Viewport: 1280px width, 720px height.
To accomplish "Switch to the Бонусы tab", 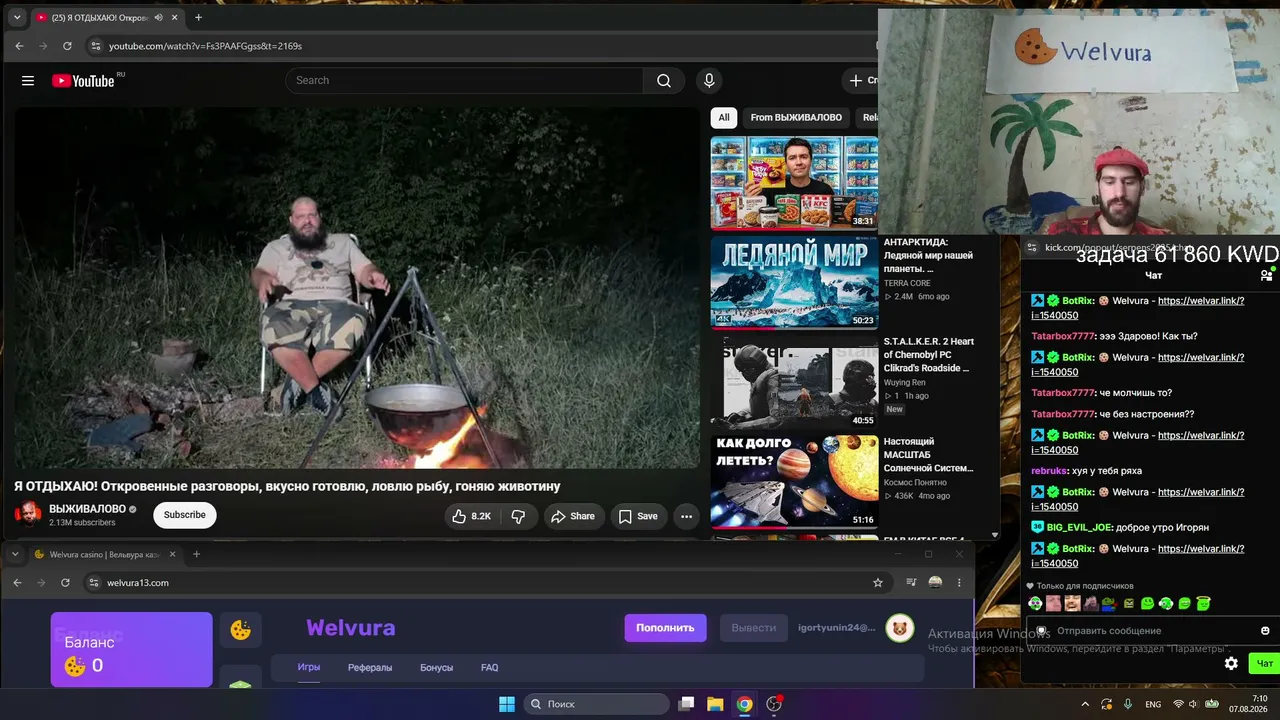I will point(436,667).
